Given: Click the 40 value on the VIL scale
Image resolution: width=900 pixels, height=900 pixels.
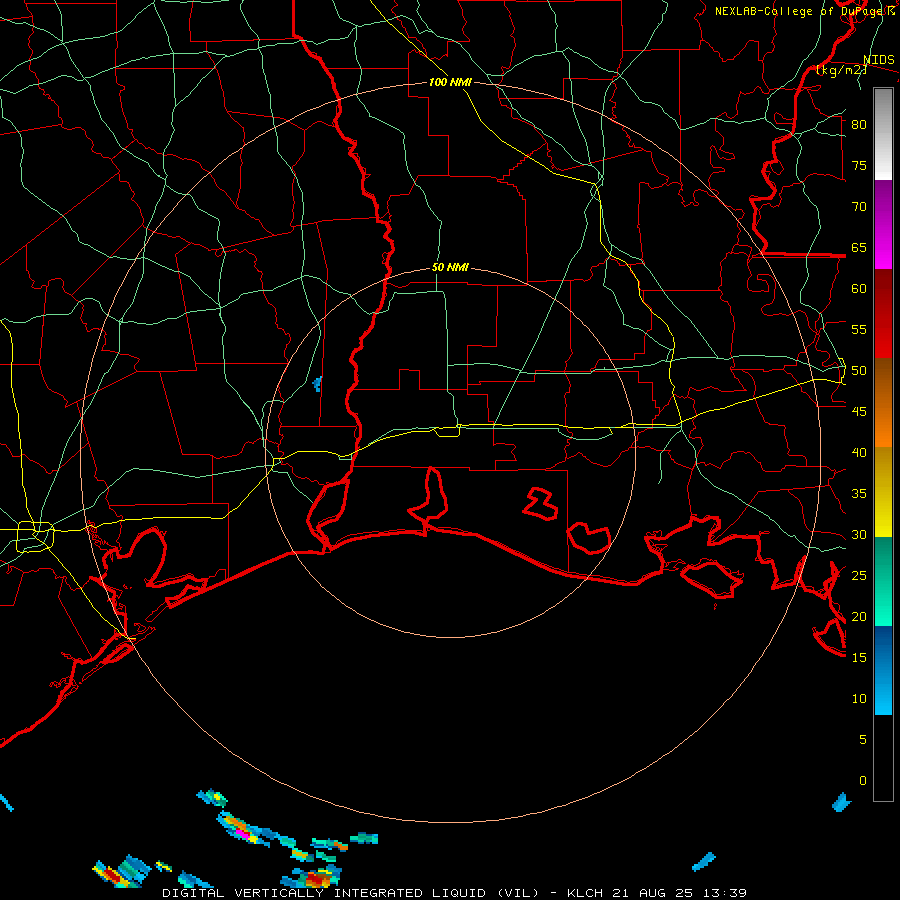Looking at the screenshot, I should (x=859, y=452).
